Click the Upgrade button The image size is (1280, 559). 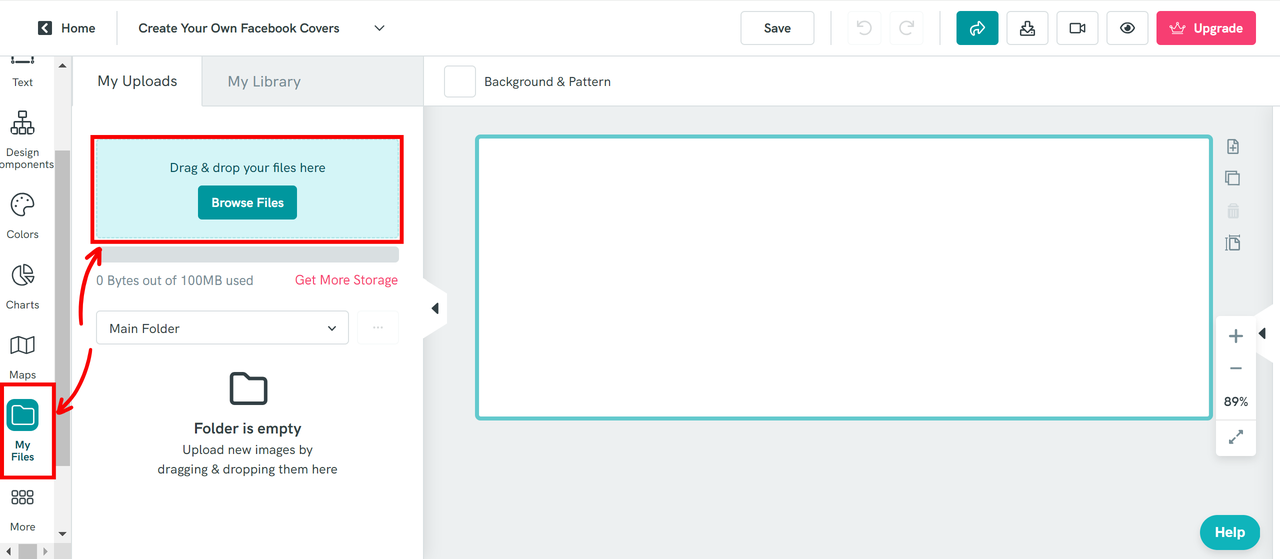1206,28
